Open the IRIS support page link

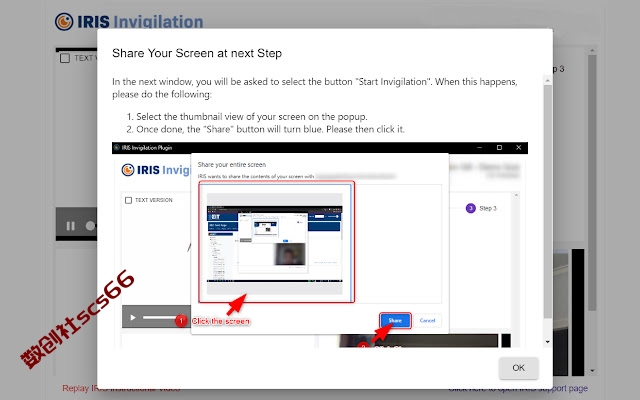click(x=518, y=388)
